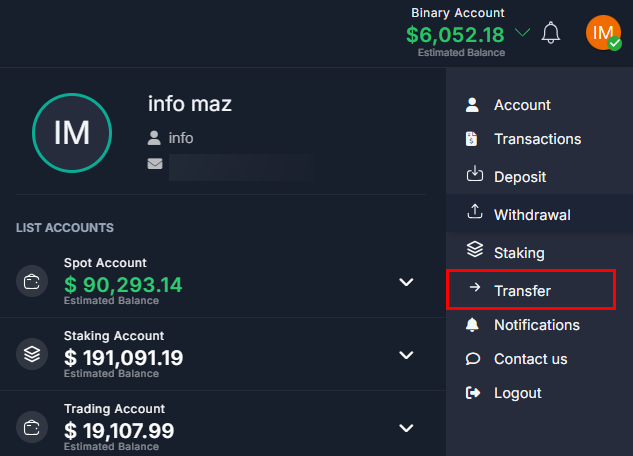
Task: Expand the Staking Account details
Action: (x=406, y=355)
